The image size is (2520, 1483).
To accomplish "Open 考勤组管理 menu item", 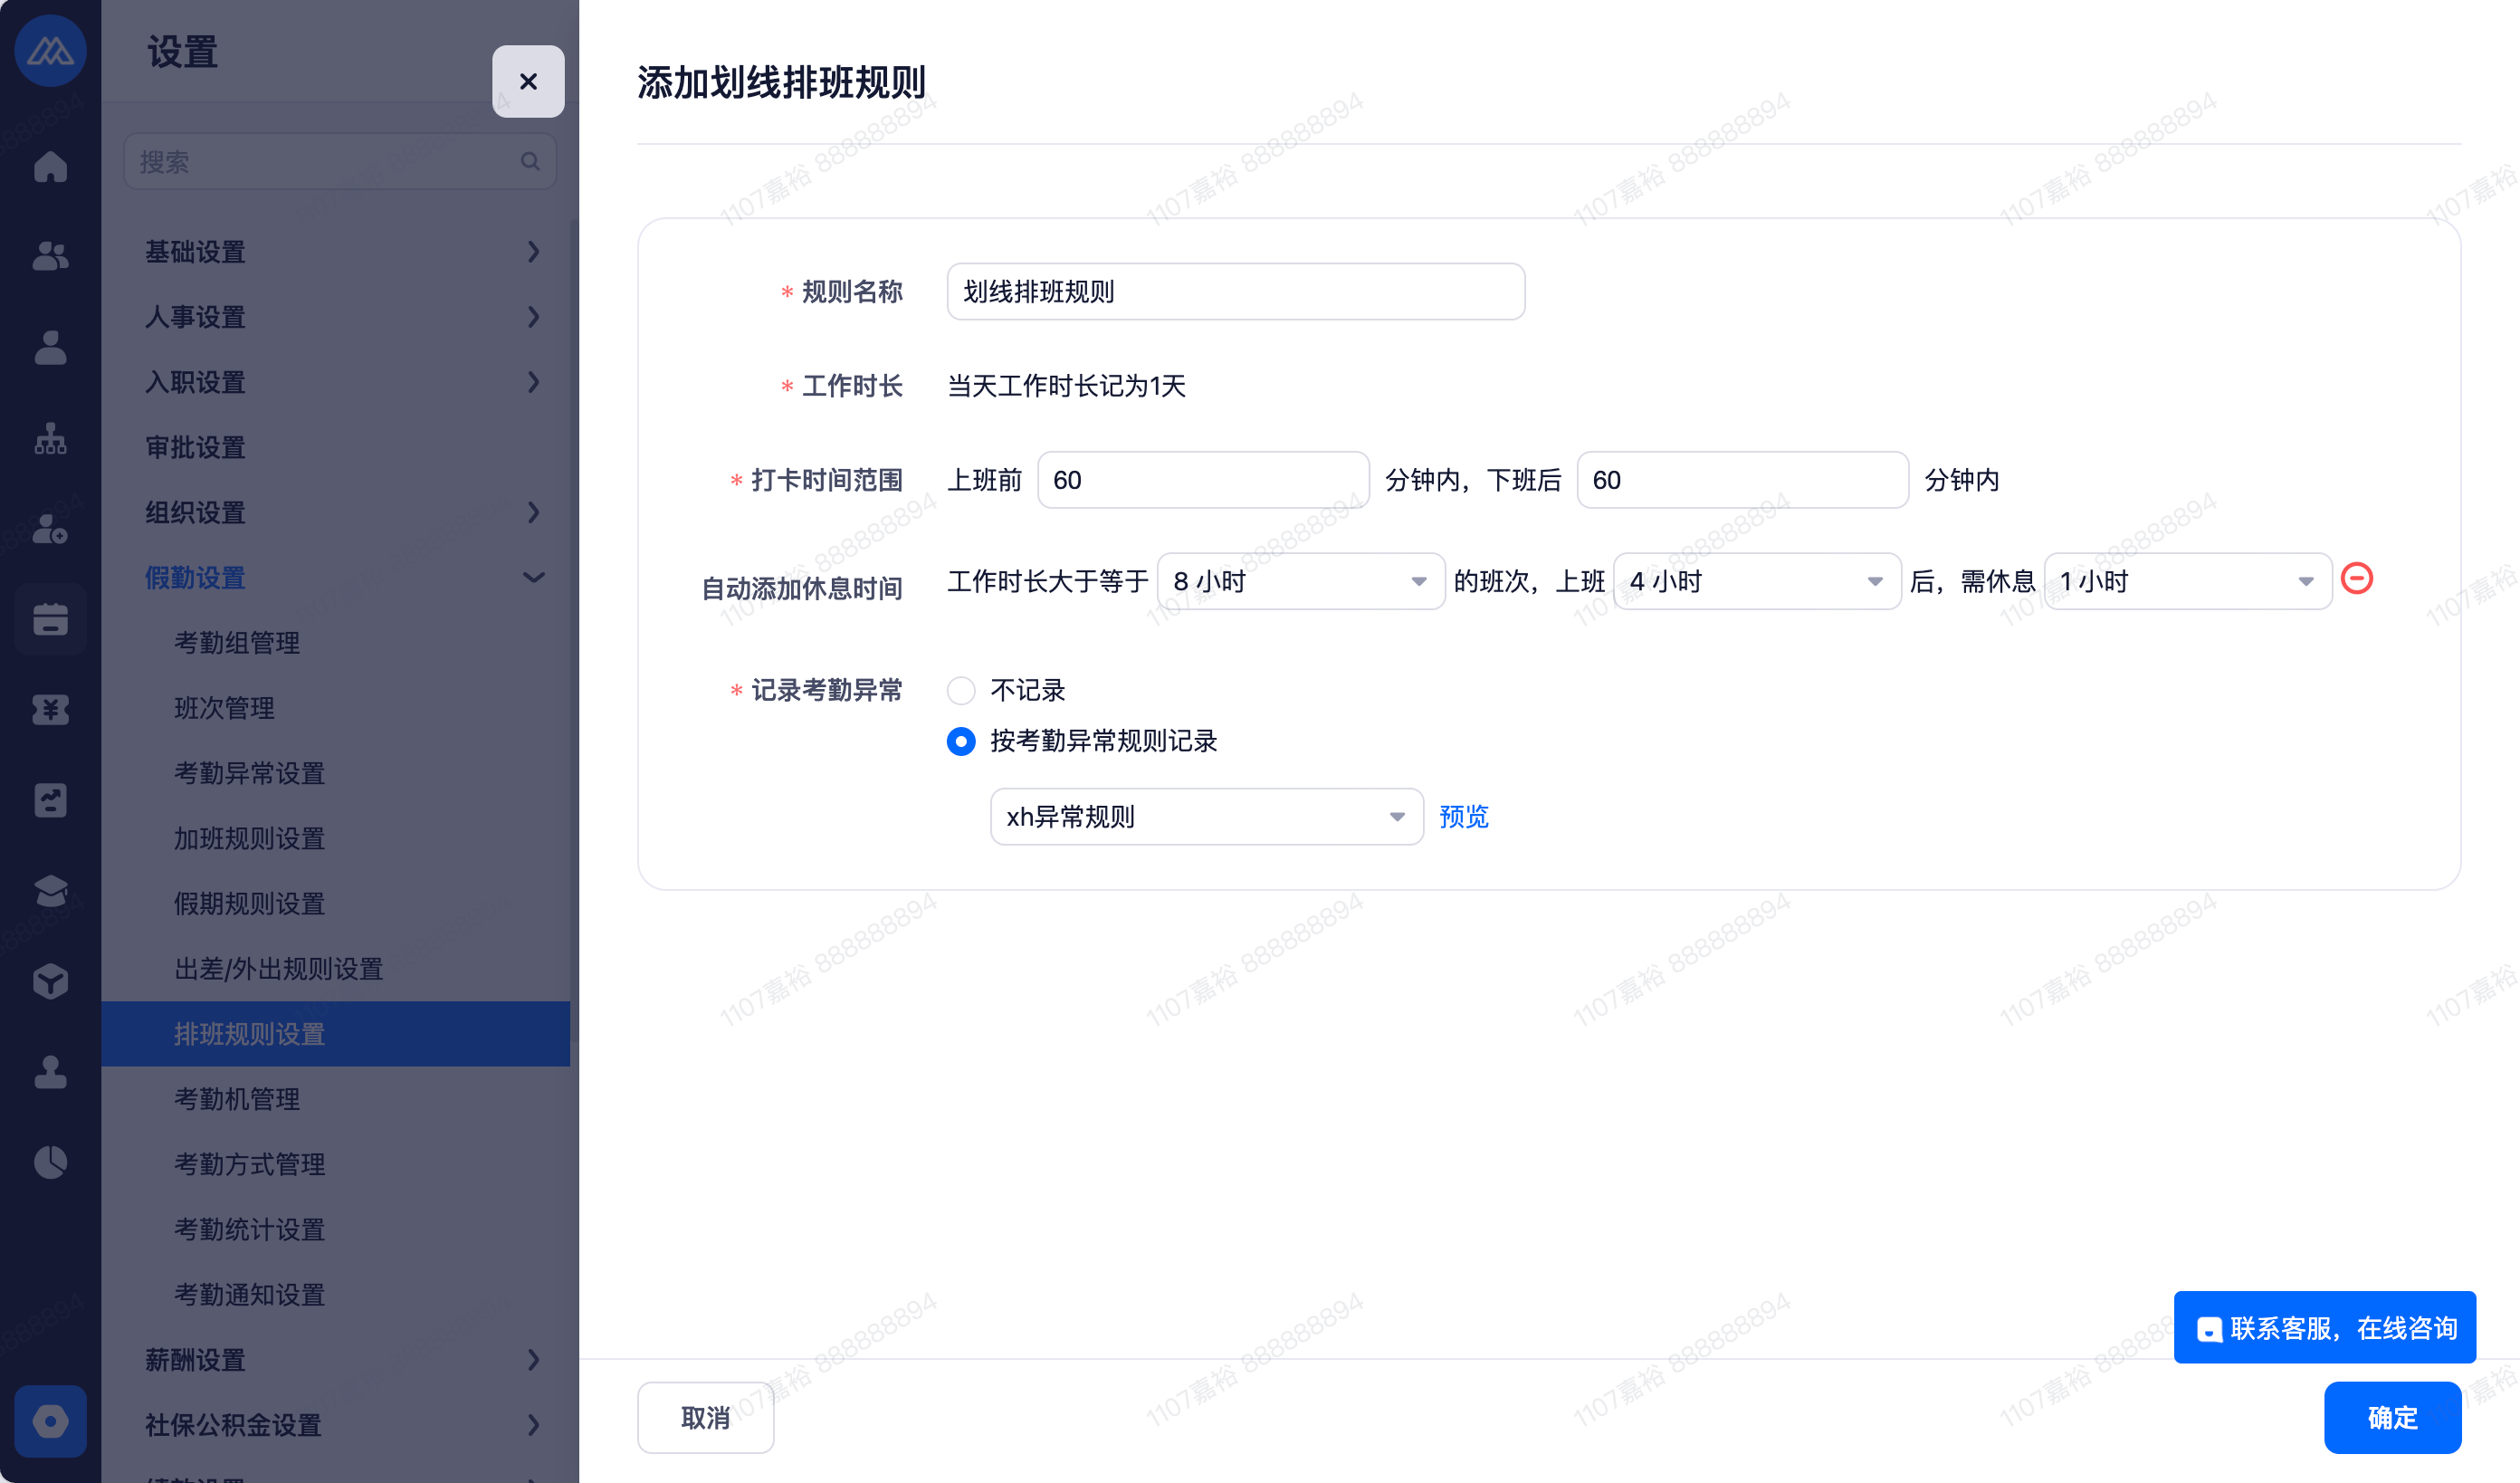I will [237, 643].
